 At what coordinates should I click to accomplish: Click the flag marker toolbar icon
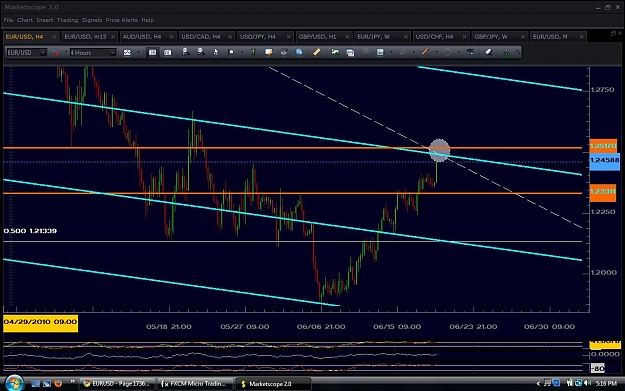point(231,52)
